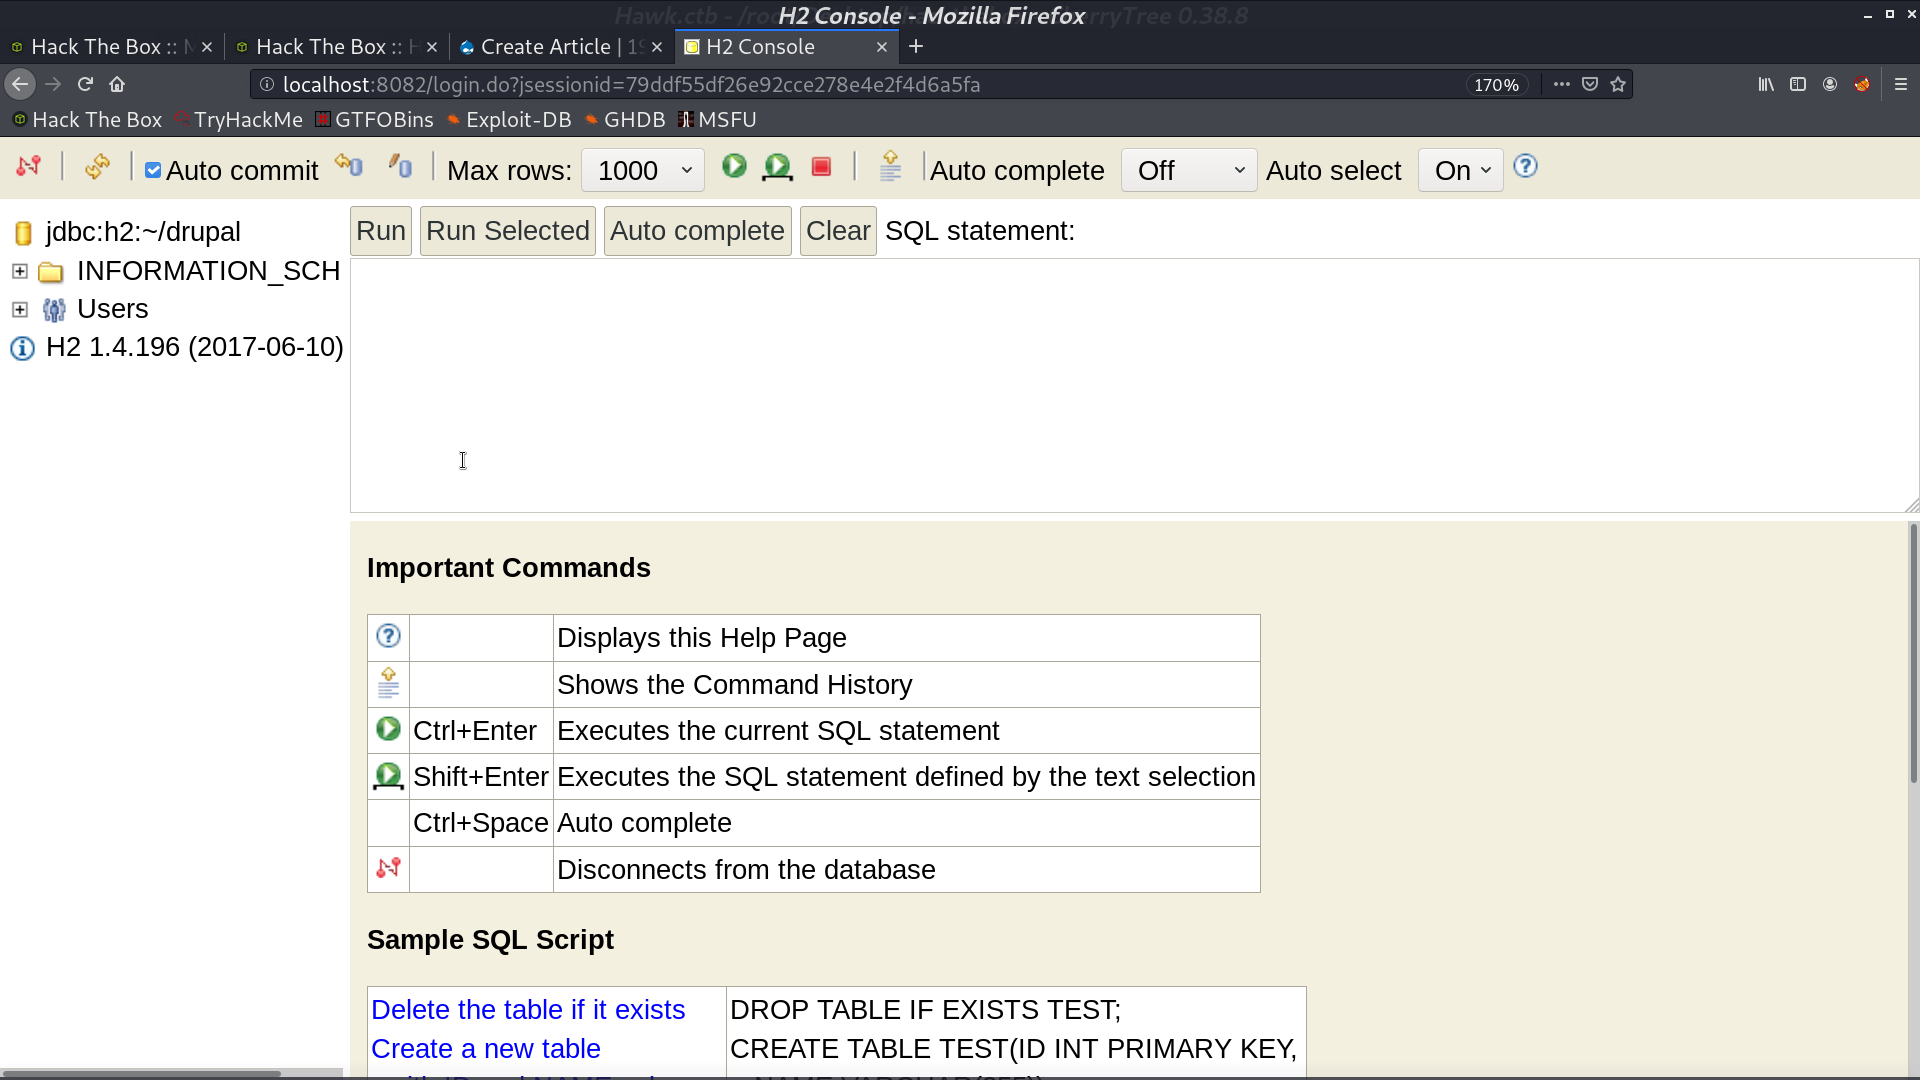Click 'Delete the table if it exists' link
The height and width of the screenshot is (1080, 1920).
(x=528, y=1010)
